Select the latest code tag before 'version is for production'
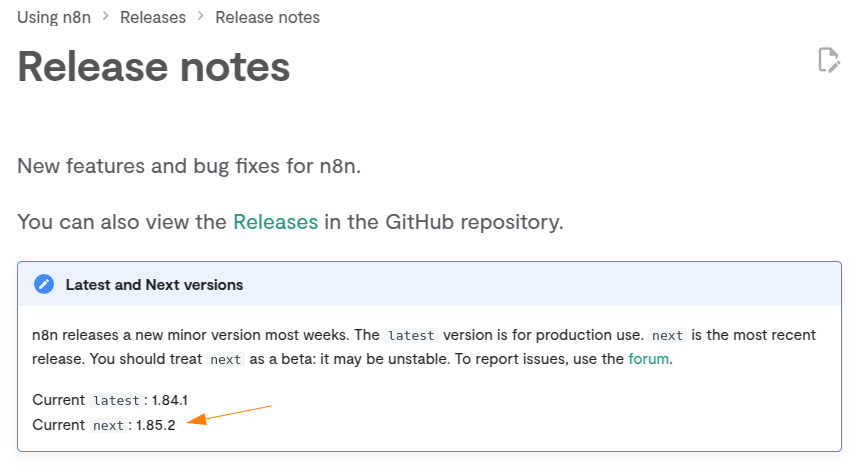 coord(411,335)
